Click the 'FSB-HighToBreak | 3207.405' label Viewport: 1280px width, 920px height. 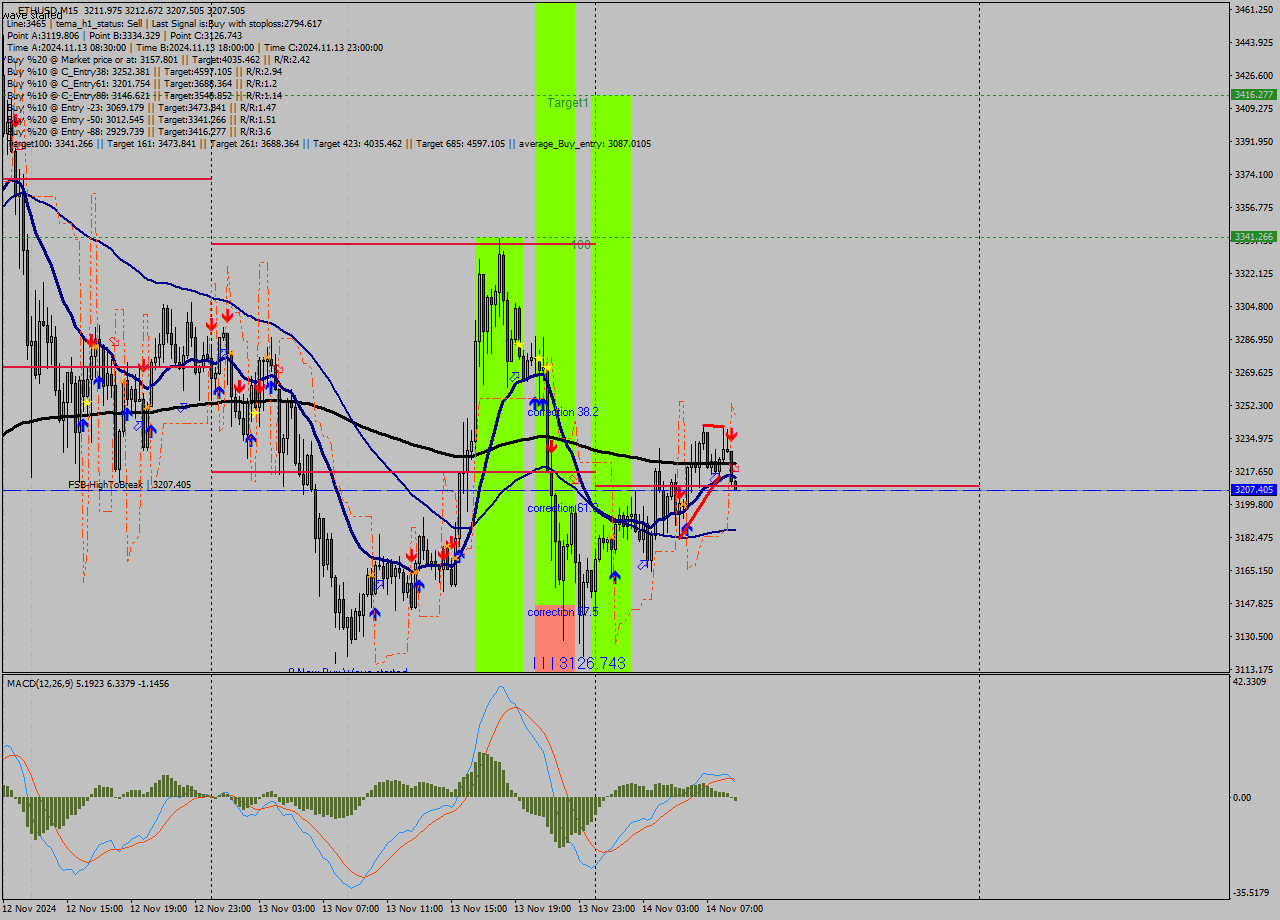click(129, 484)
